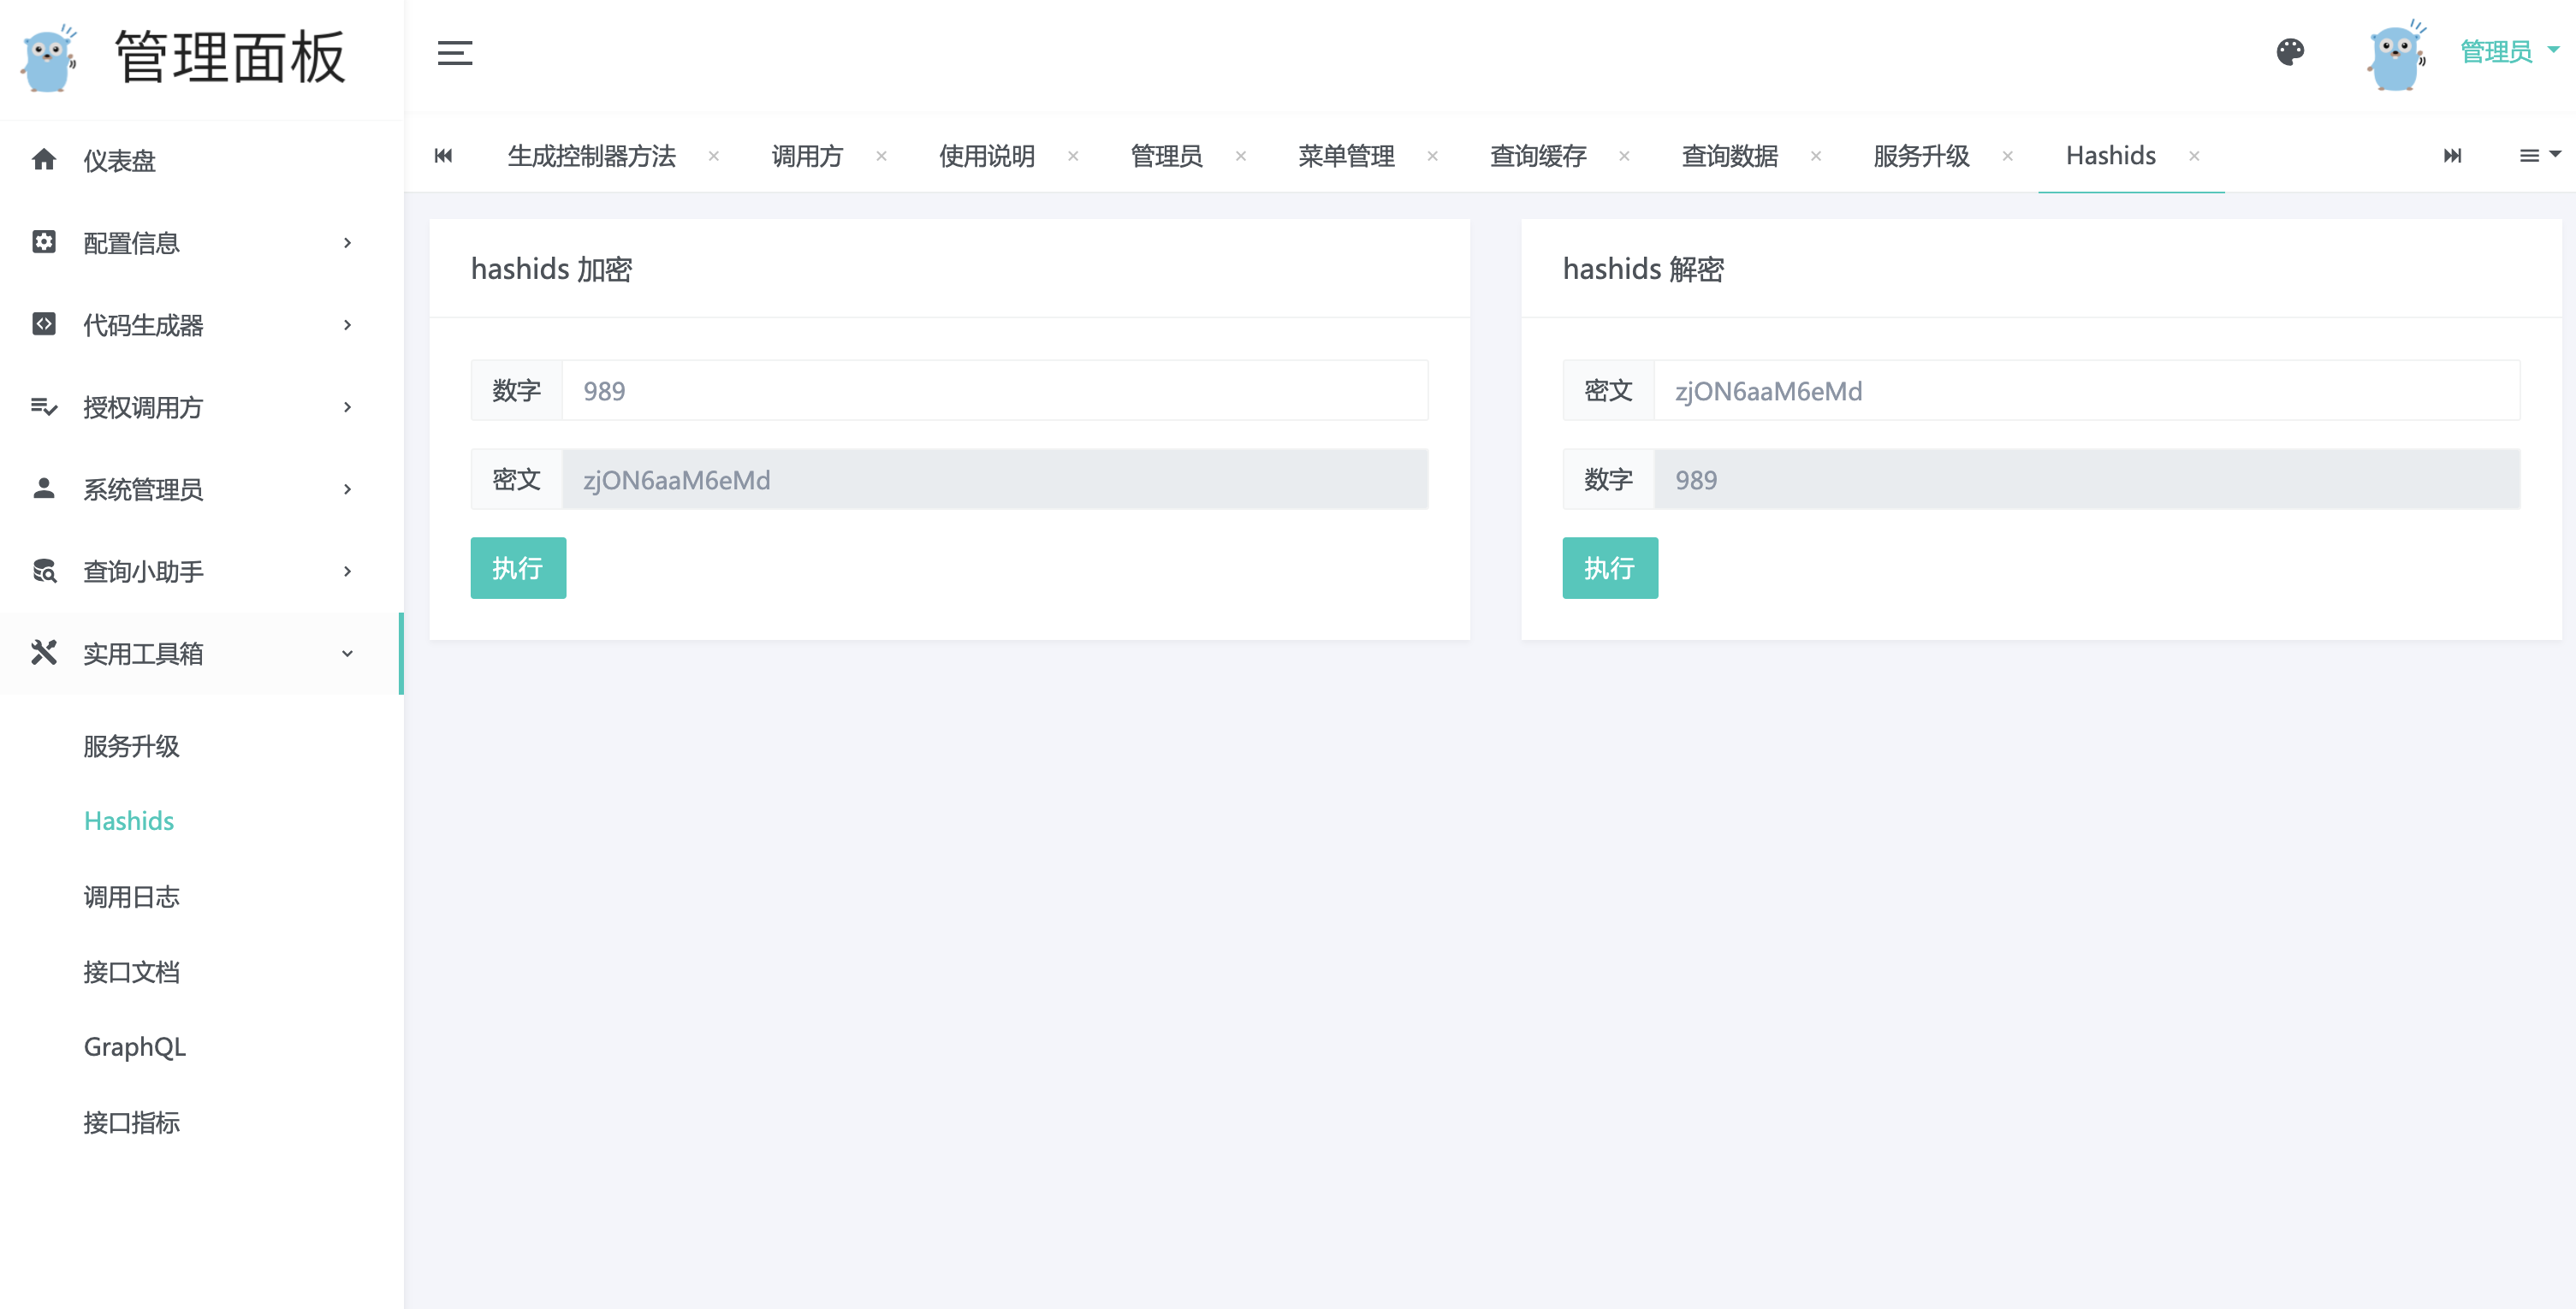Collapse the 实用工具箱 menu chevron
The height and width of the screenshot is (1309, 2576).
[347, 653]
